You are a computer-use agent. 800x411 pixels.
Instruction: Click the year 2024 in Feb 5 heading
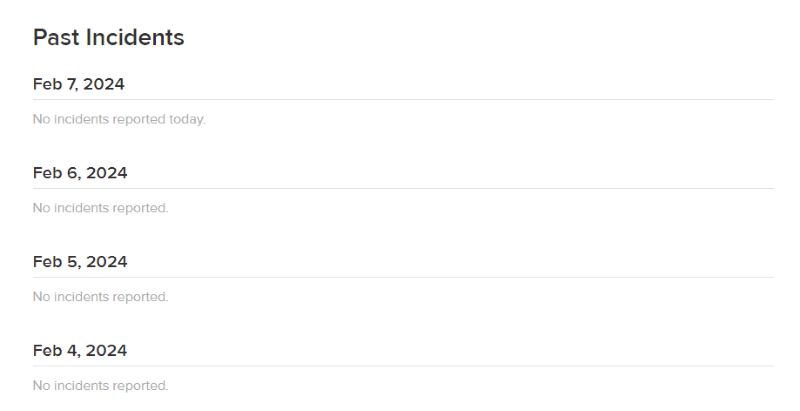(x=107, y=262)
